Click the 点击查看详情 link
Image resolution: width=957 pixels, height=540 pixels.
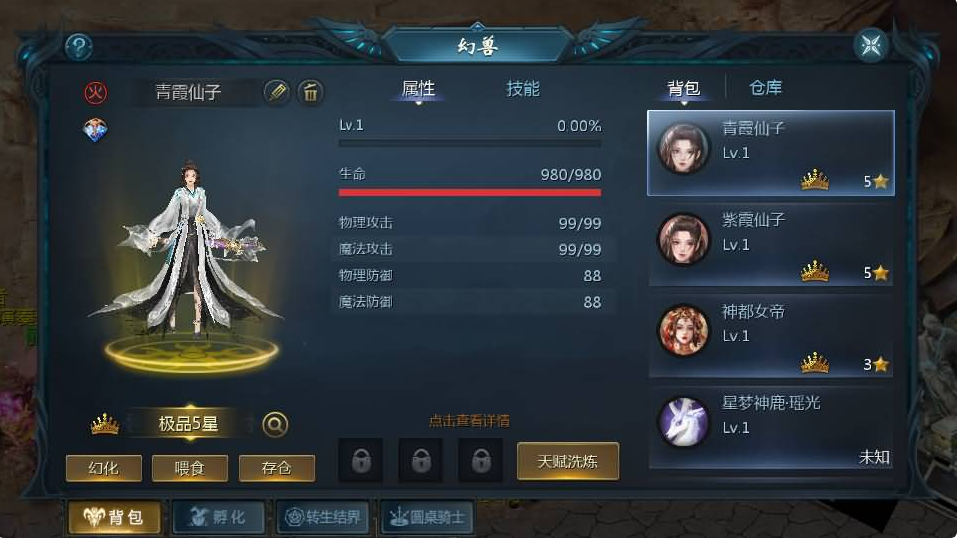tap(469, 420)
